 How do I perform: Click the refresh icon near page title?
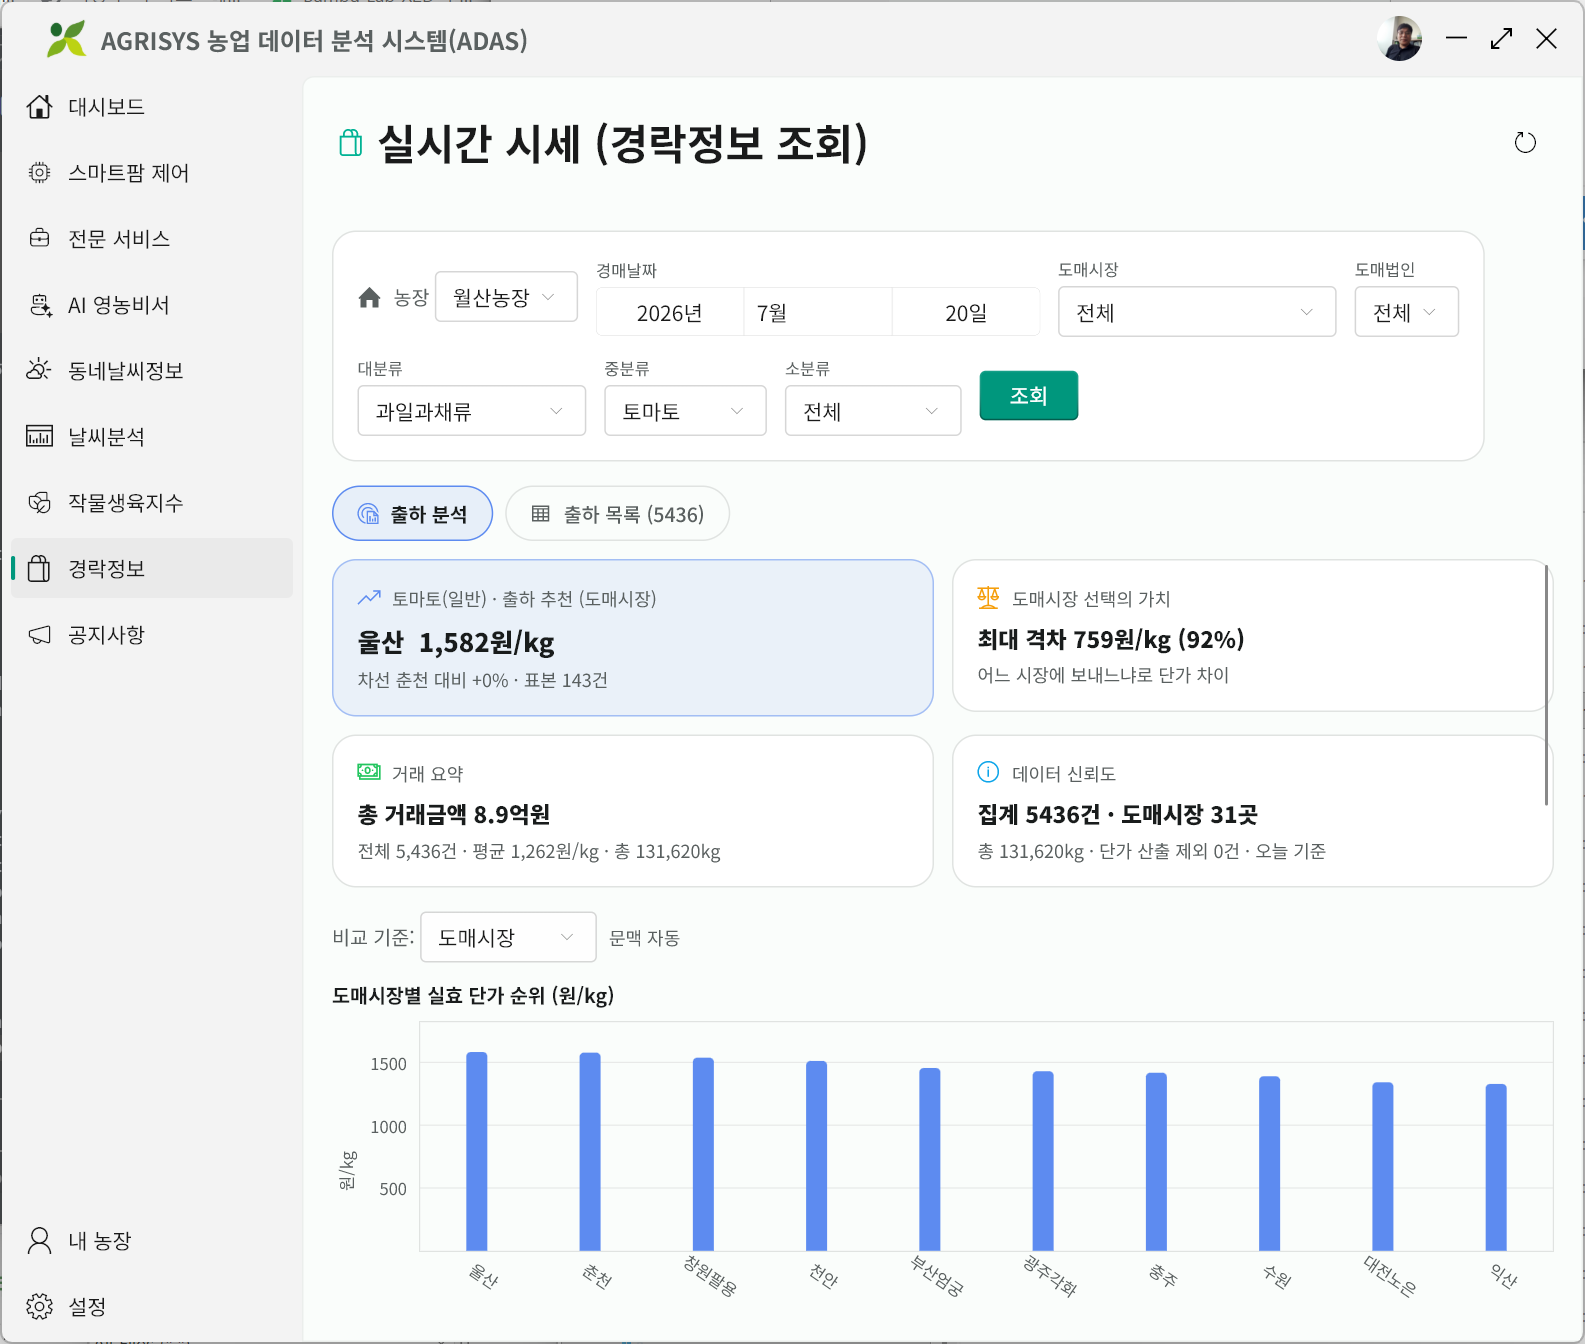point(1525,143)
